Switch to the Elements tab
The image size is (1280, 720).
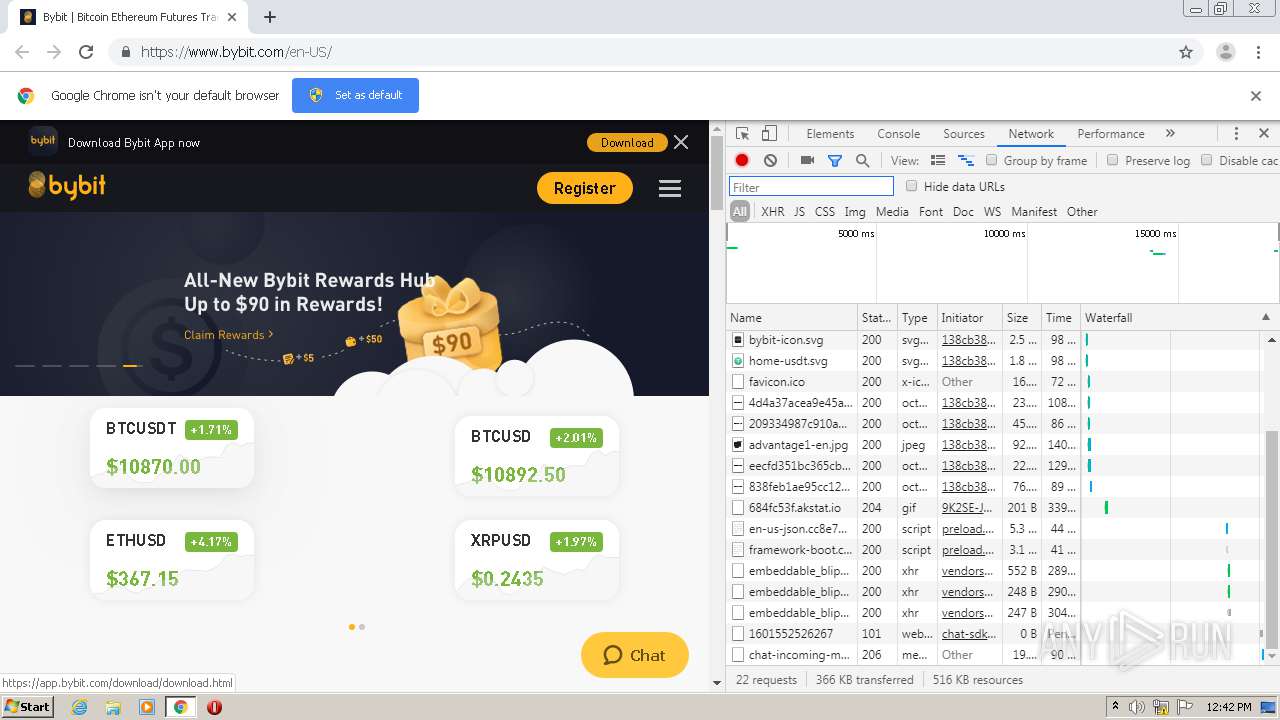pyautogui.click(x=830, y=134)
